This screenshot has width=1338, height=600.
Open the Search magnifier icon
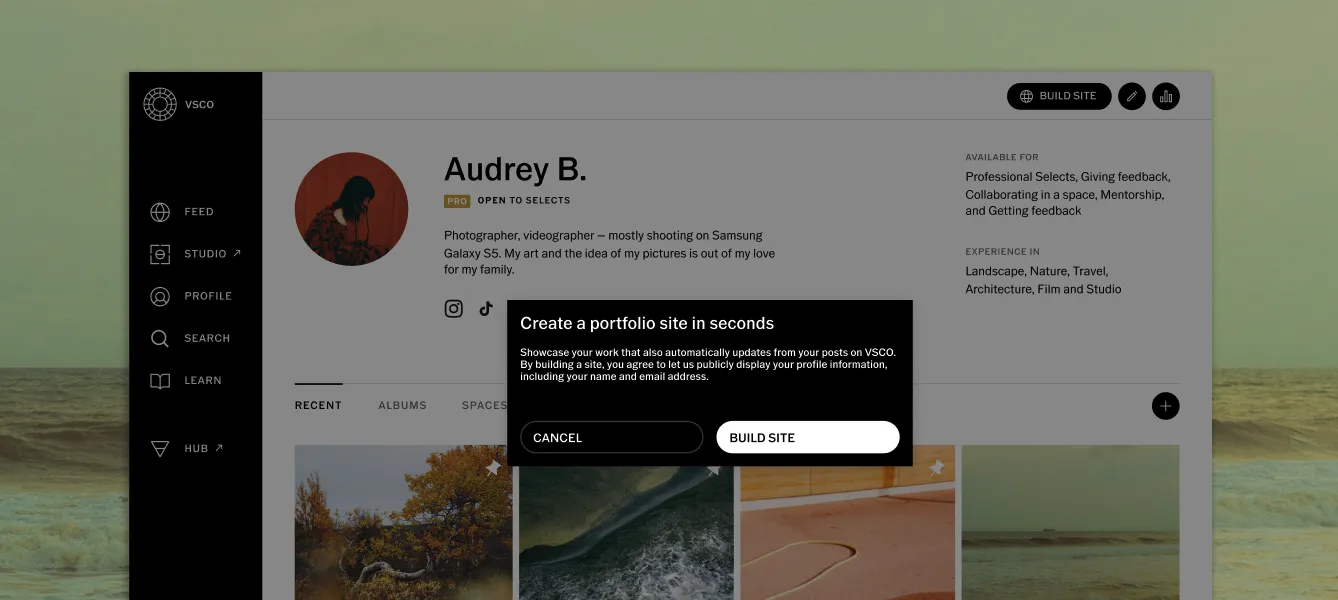pyautogui.click(x=160, y=338)
